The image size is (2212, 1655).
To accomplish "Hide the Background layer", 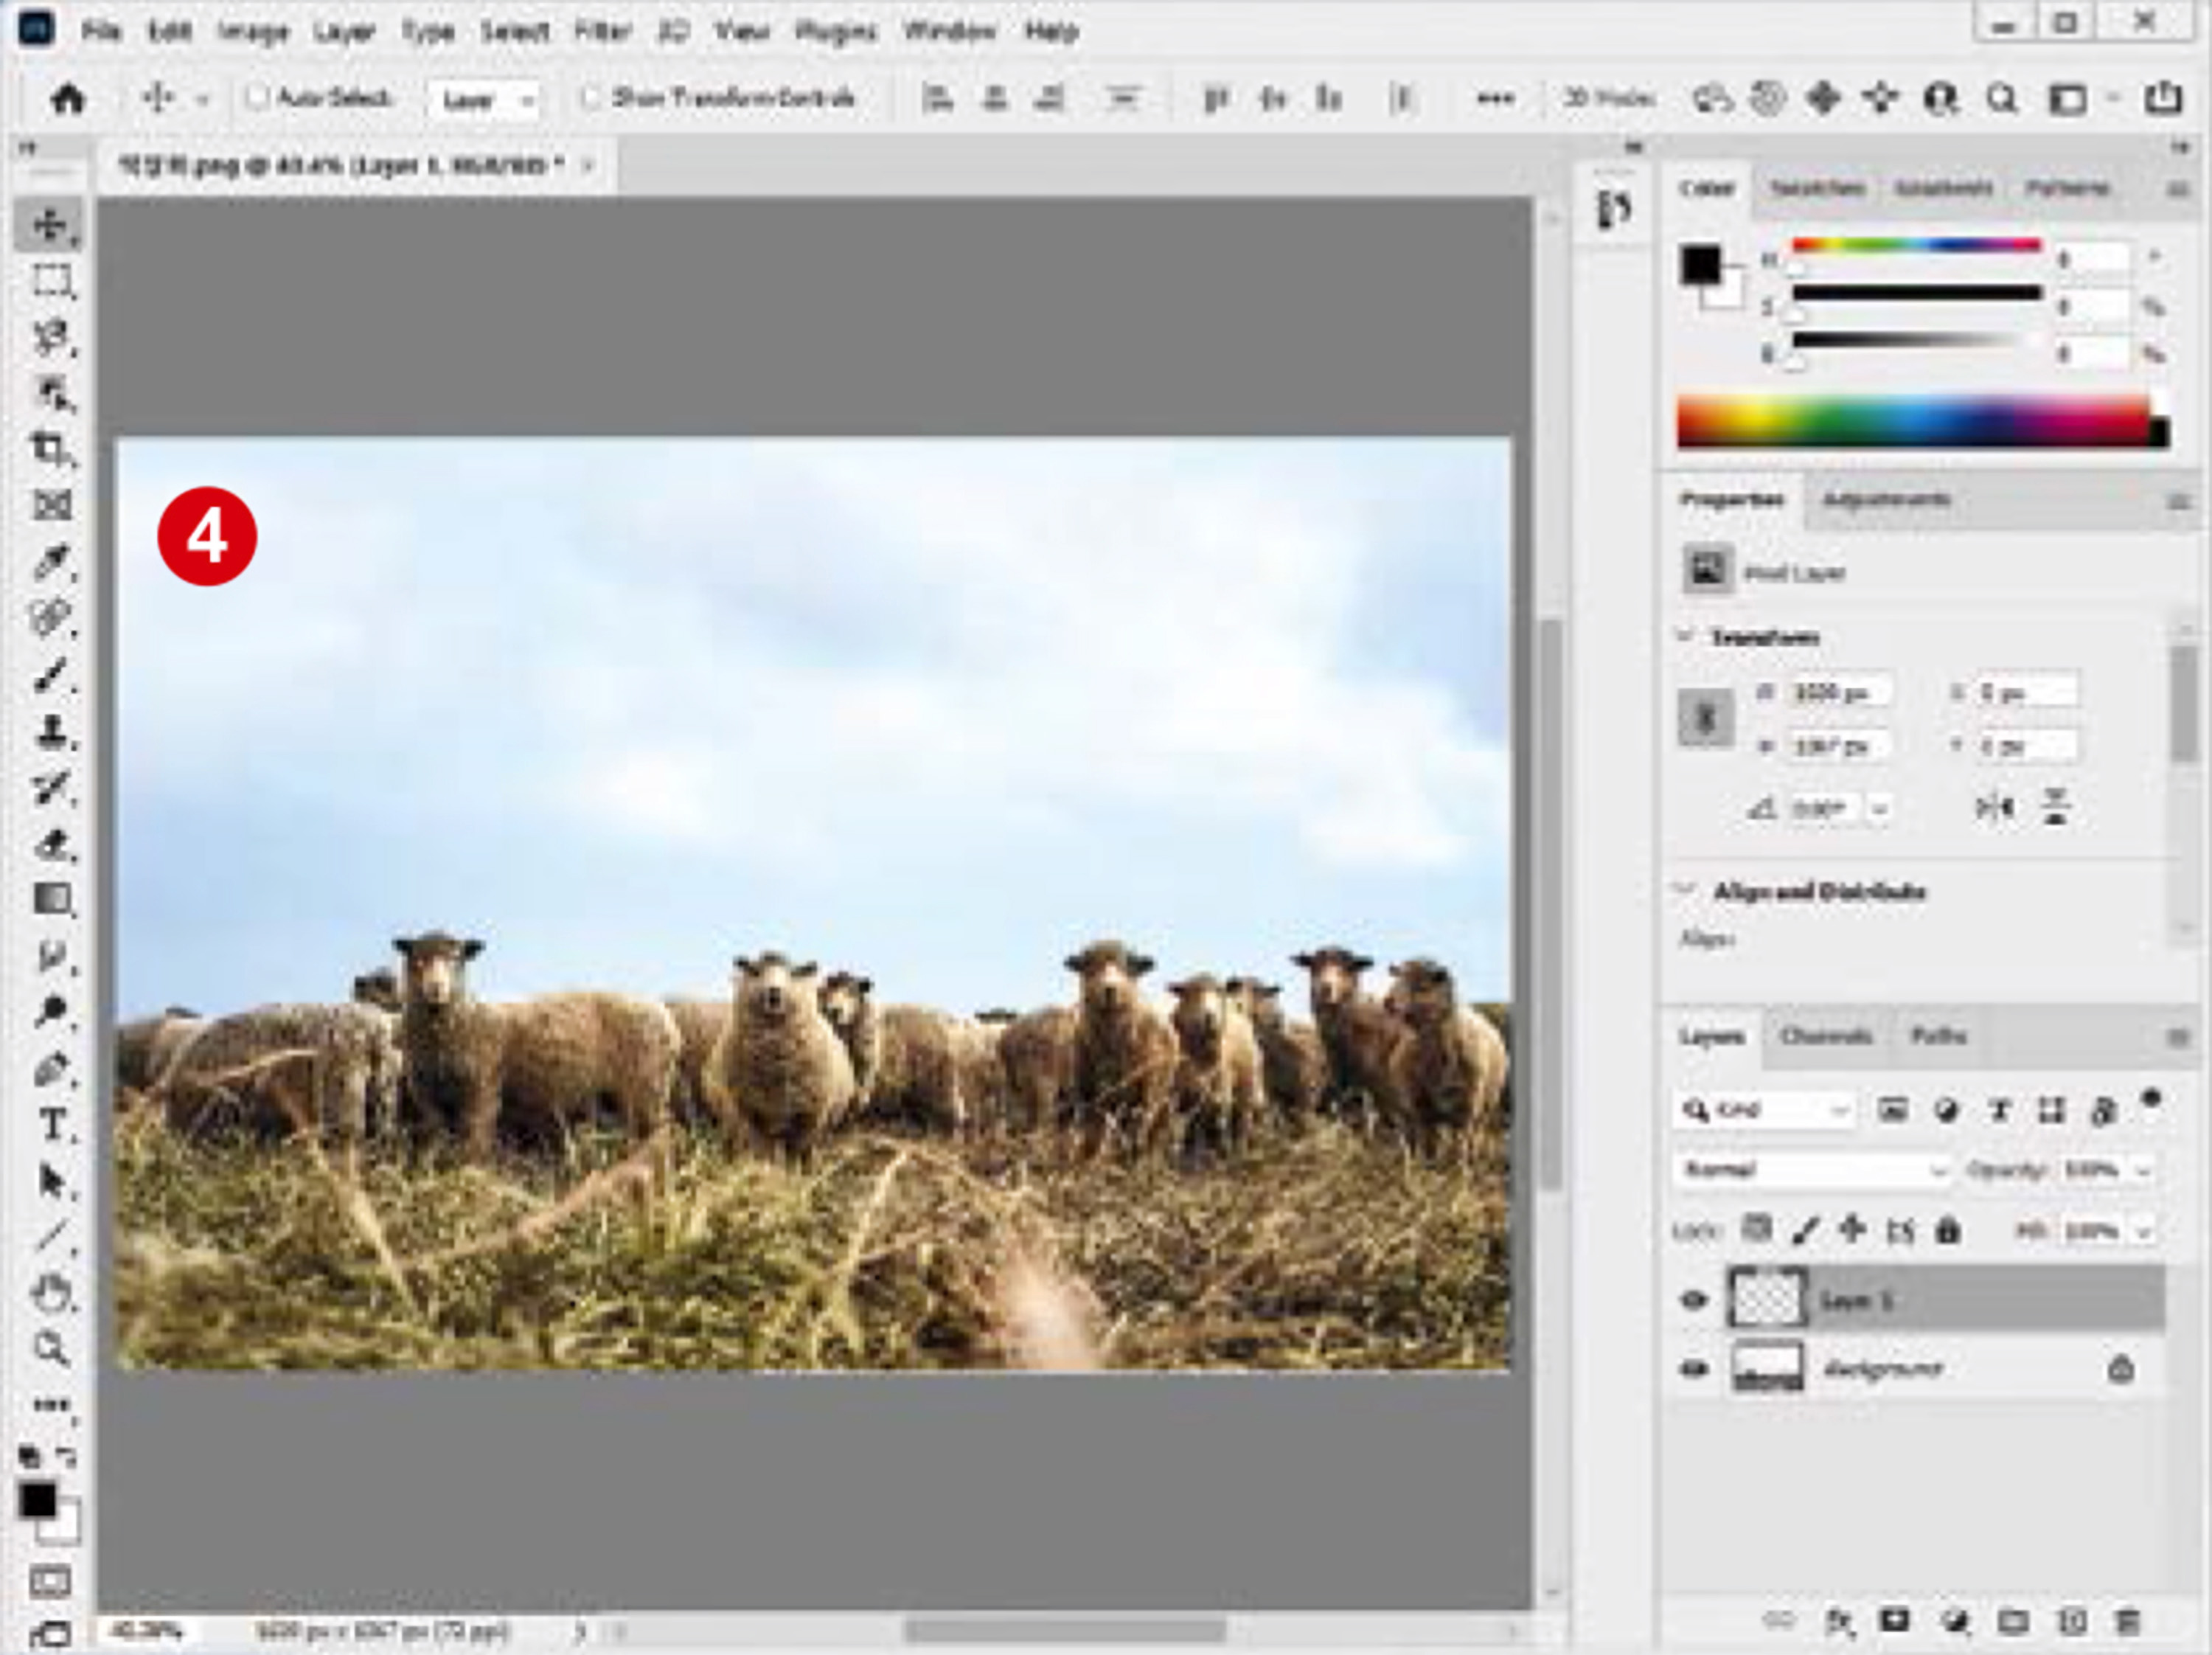I will click(x=1693, y=1368).
